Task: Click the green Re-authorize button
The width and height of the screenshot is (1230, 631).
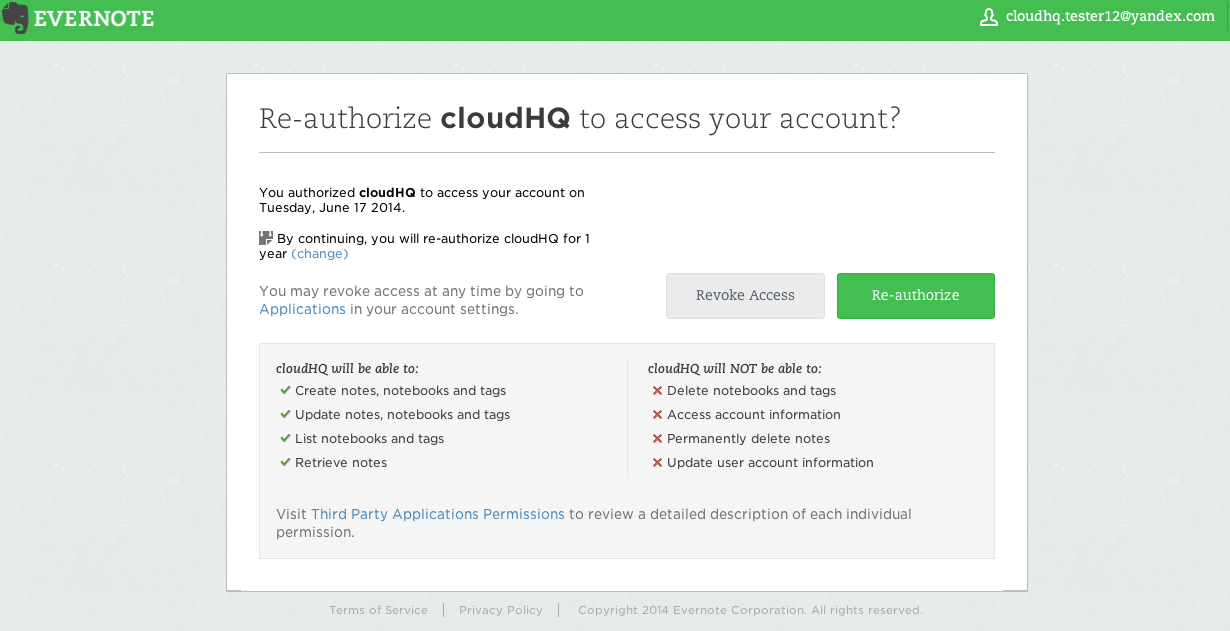Action: tap(916, 296)
